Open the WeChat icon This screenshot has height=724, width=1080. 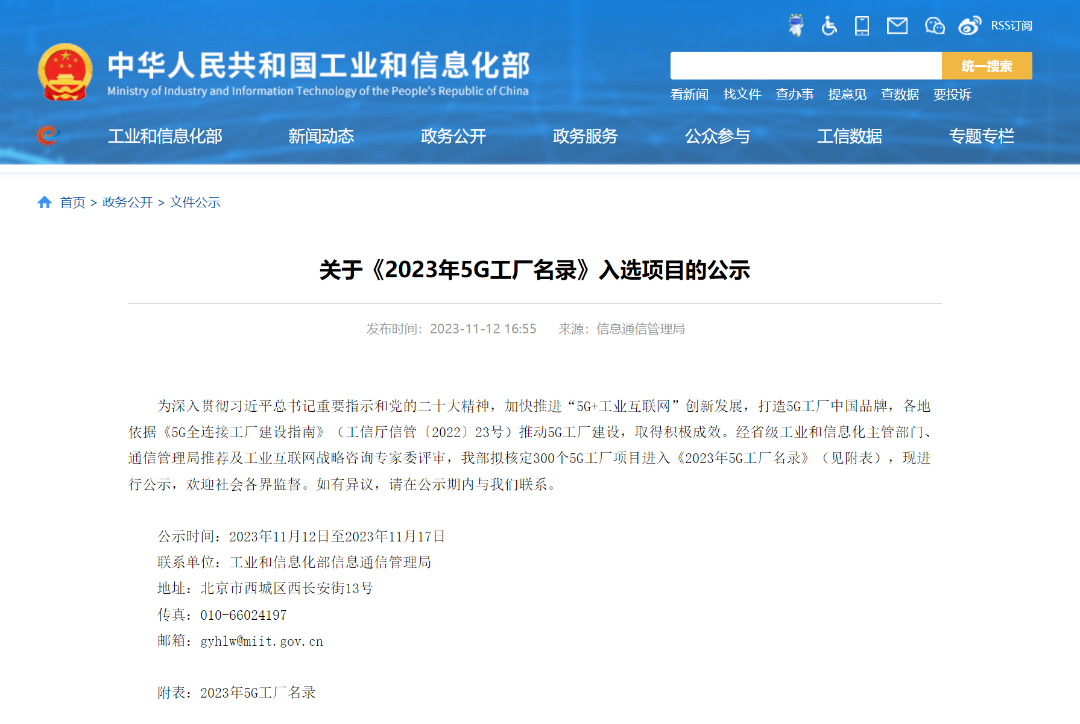[934, 26]
